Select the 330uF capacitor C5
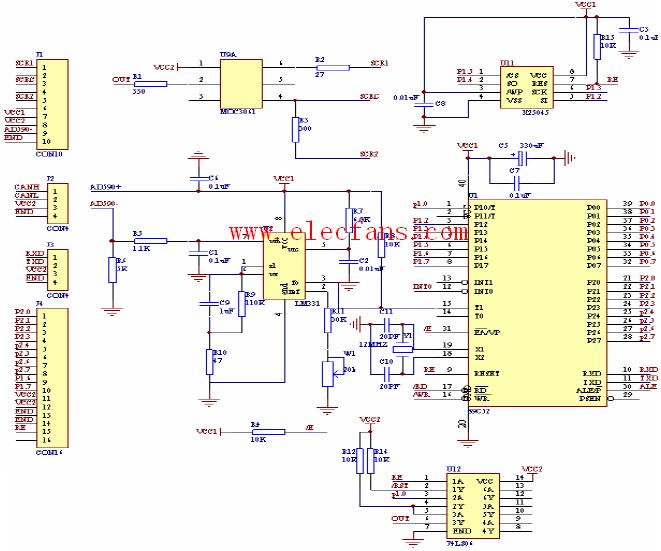Screen dimensions: 661x551 click(x=520, y=157)
